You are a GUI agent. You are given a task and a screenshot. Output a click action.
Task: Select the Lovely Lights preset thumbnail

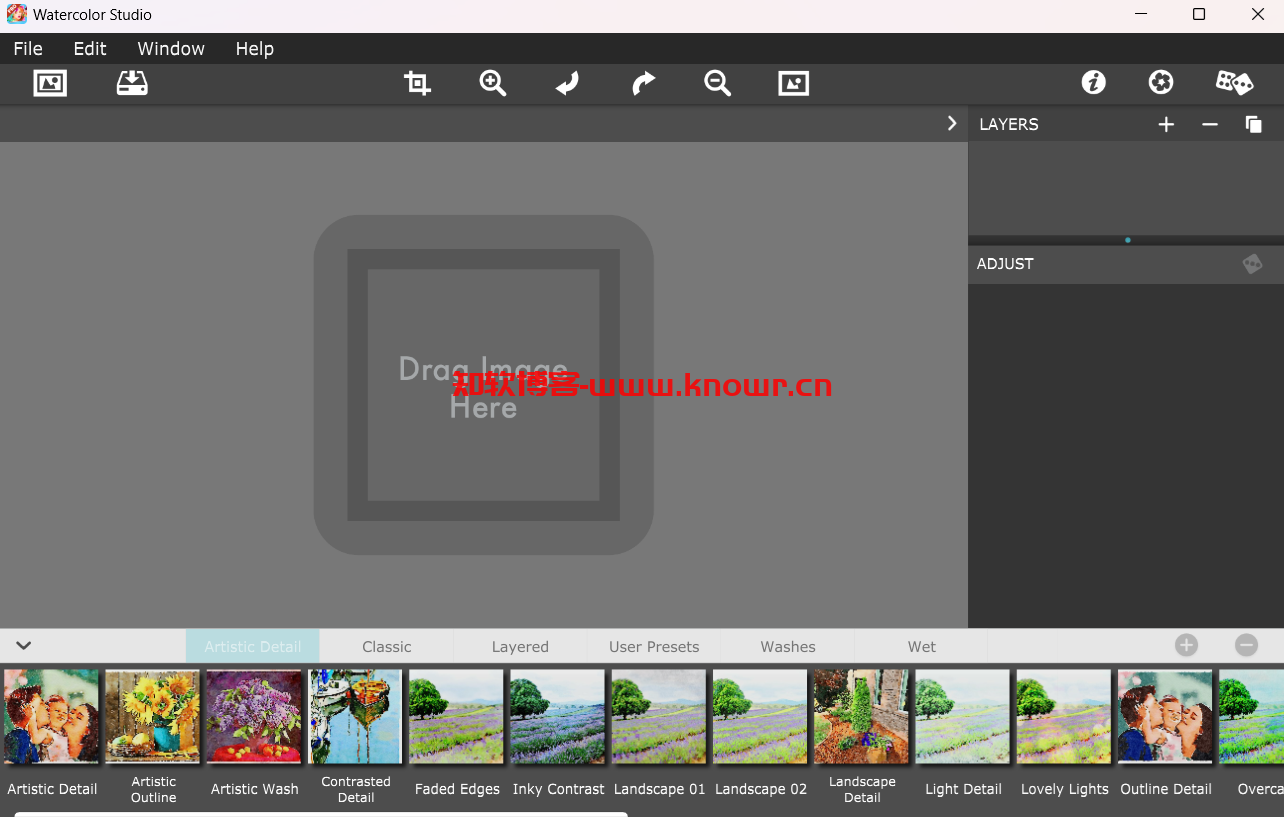pos(1064,717)
